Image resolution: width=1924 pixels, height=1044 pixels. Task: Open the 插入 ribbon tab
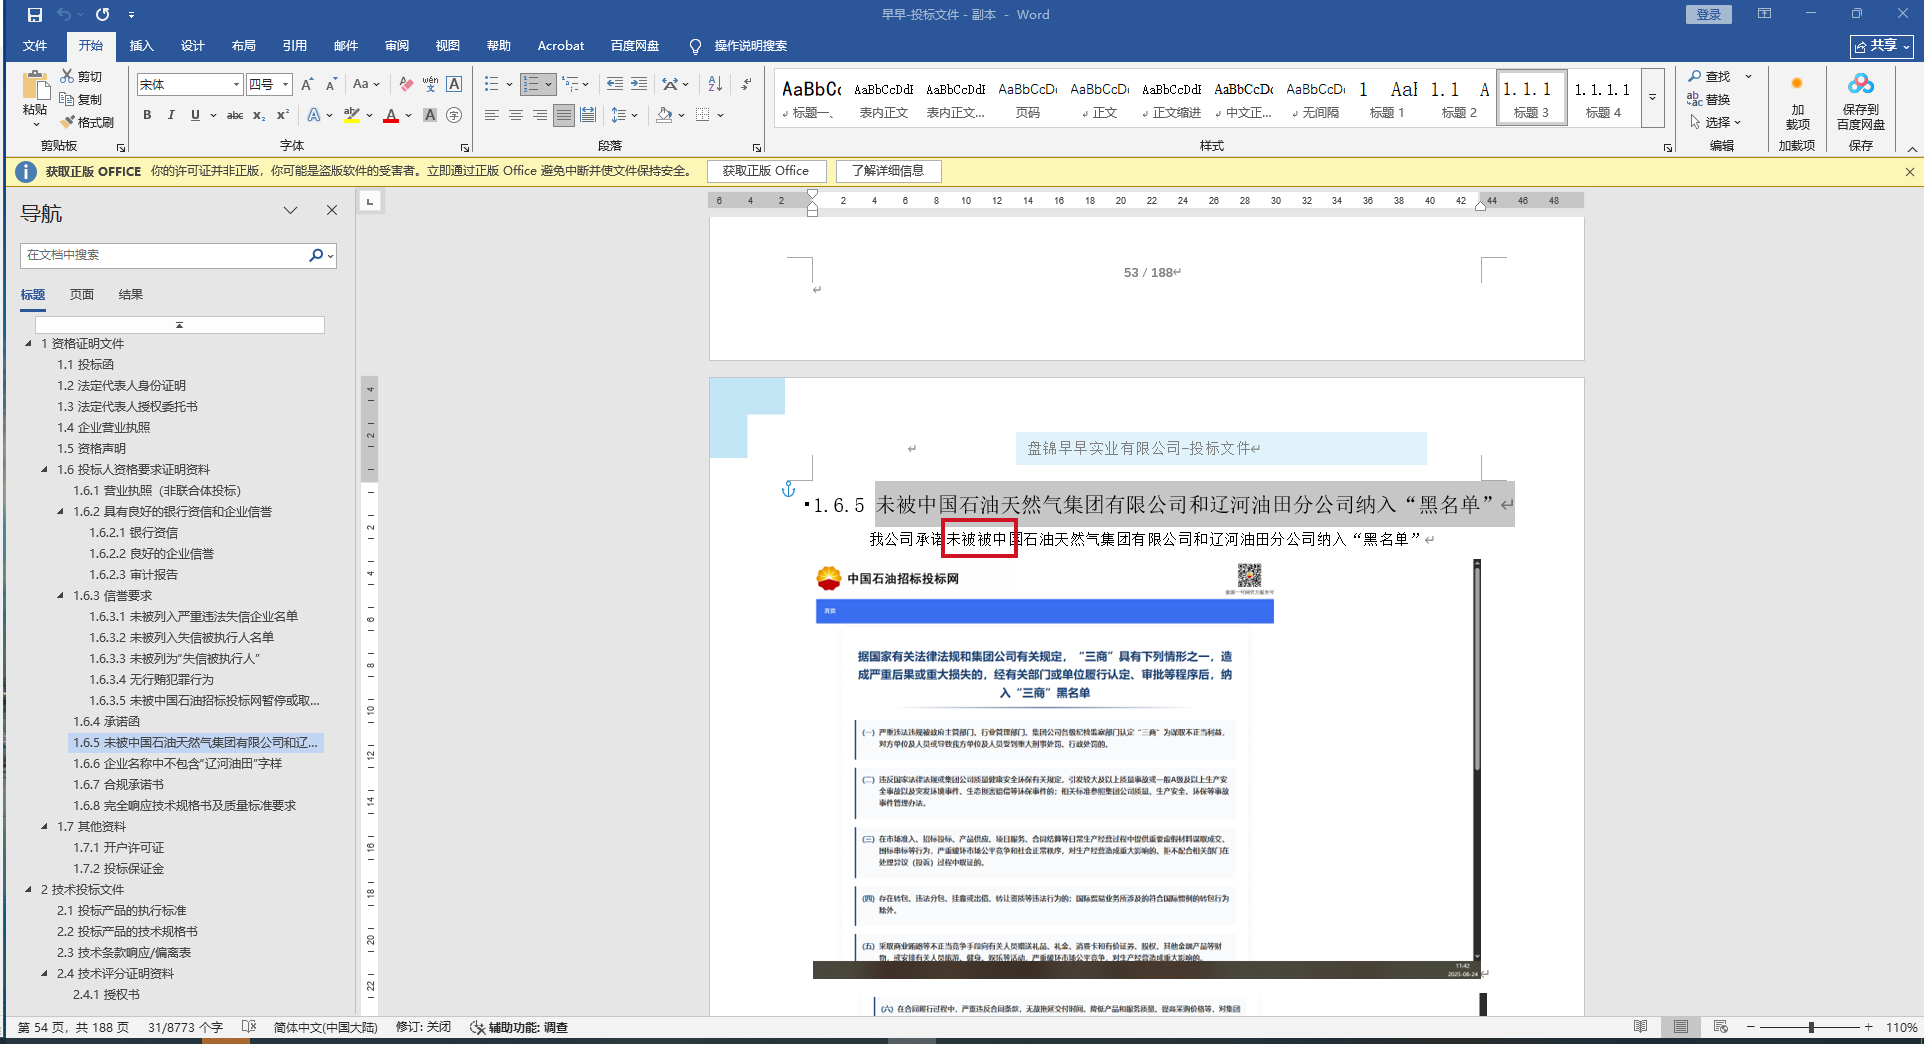click(x=141, y=46)
